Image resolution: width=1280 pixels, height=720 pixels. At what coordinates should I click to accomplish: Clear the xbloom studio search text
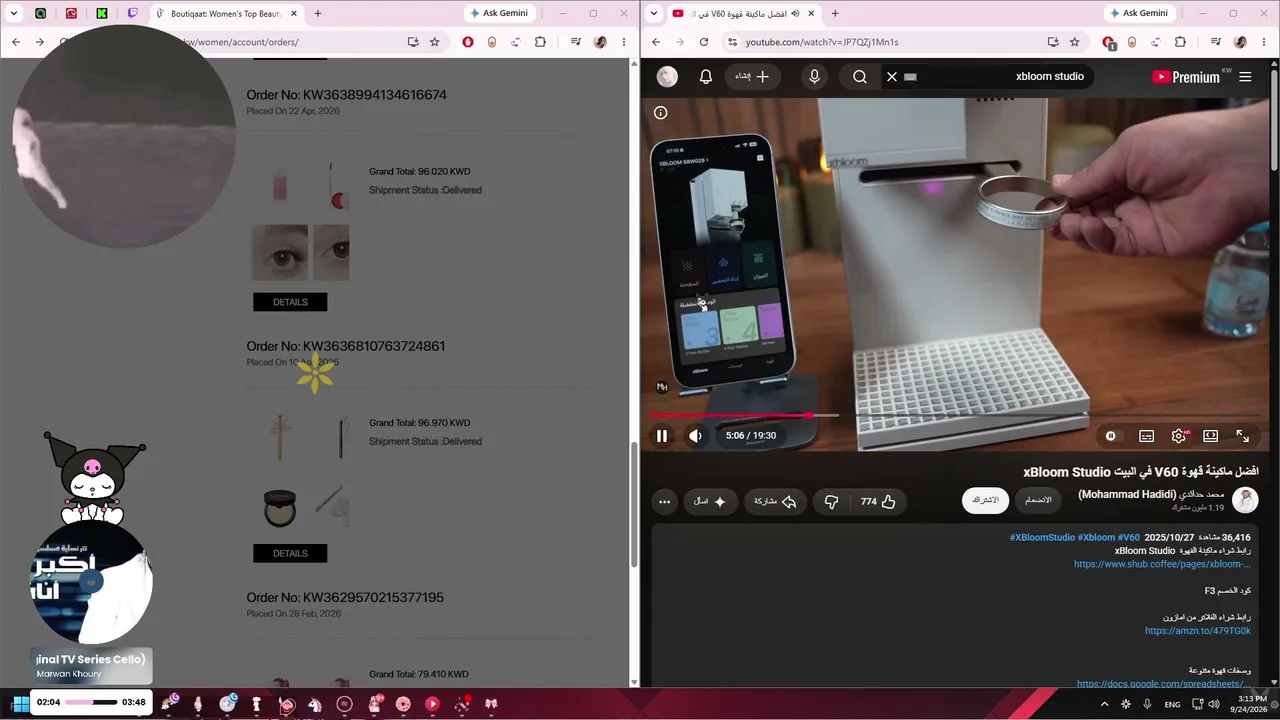(892, 77)
